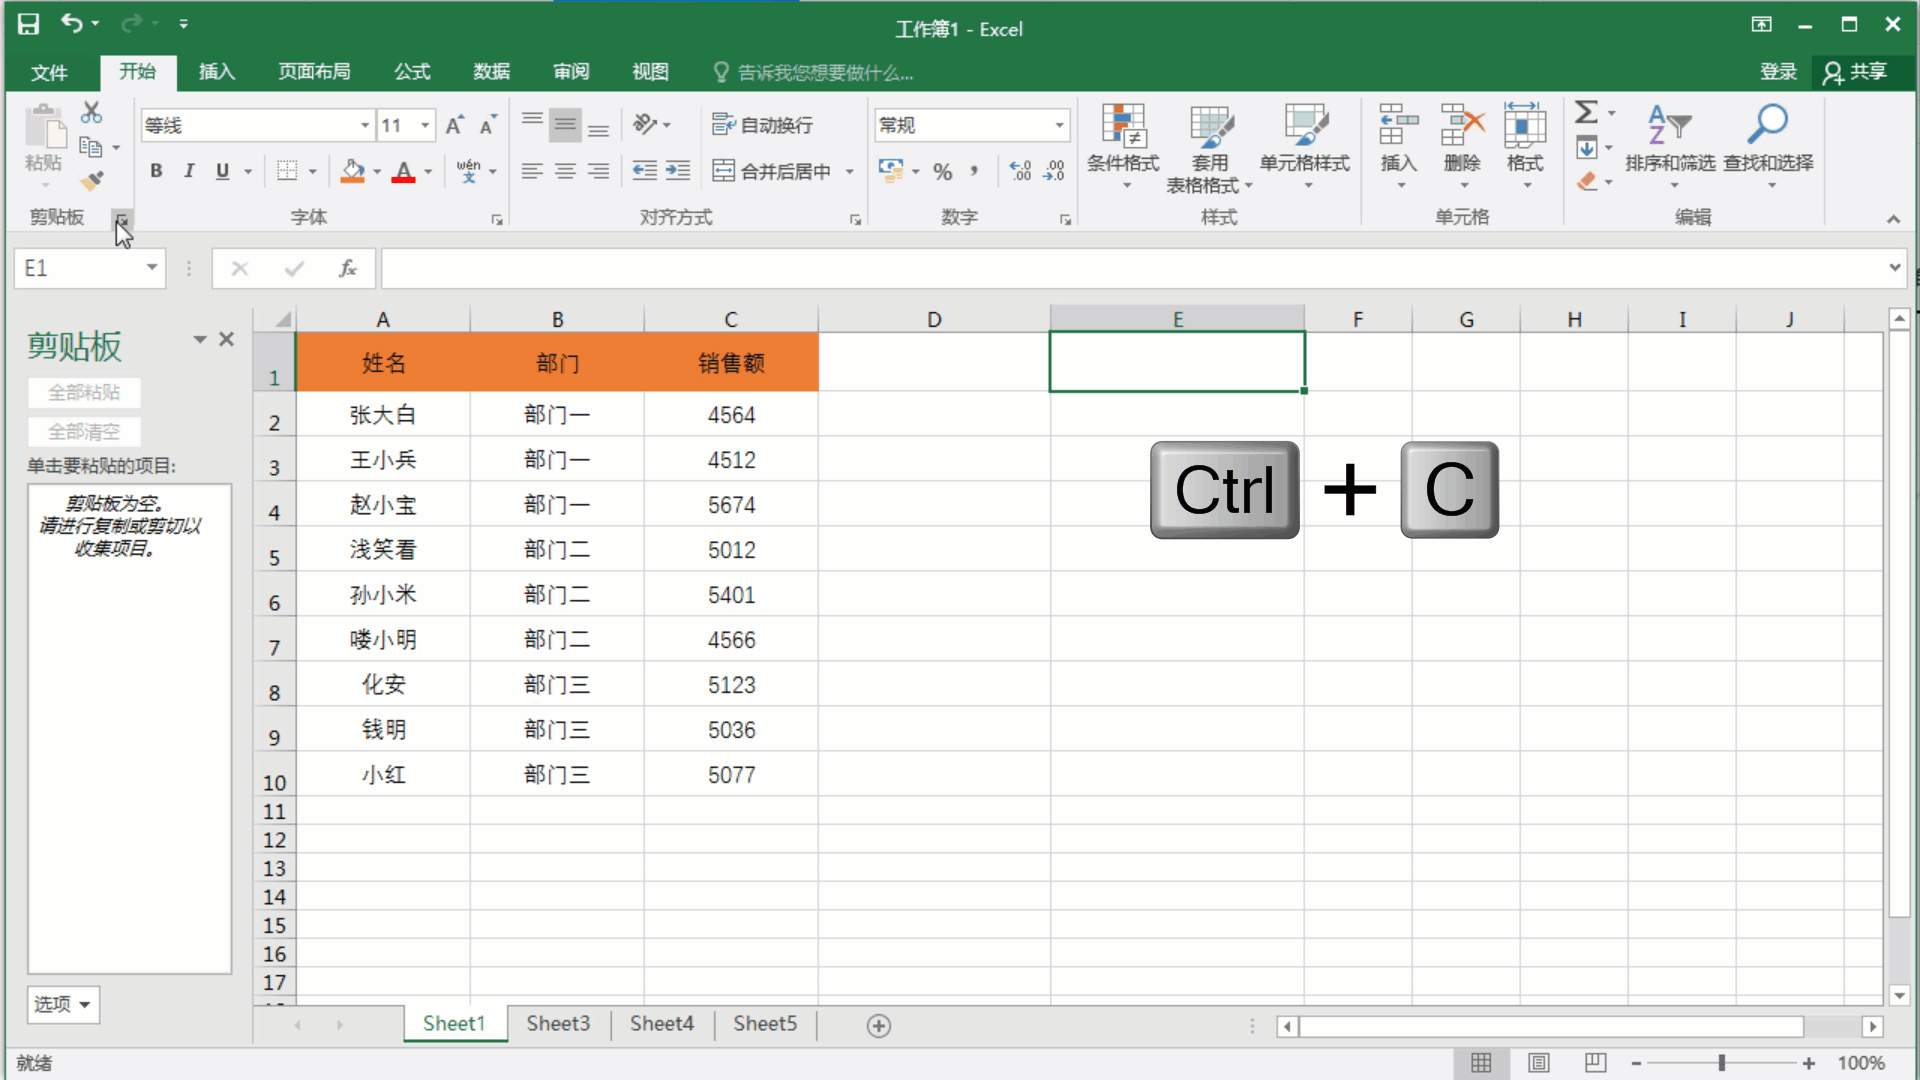Click font color picker swatch
The image size is (1920, 1080).
click(404, 179)
